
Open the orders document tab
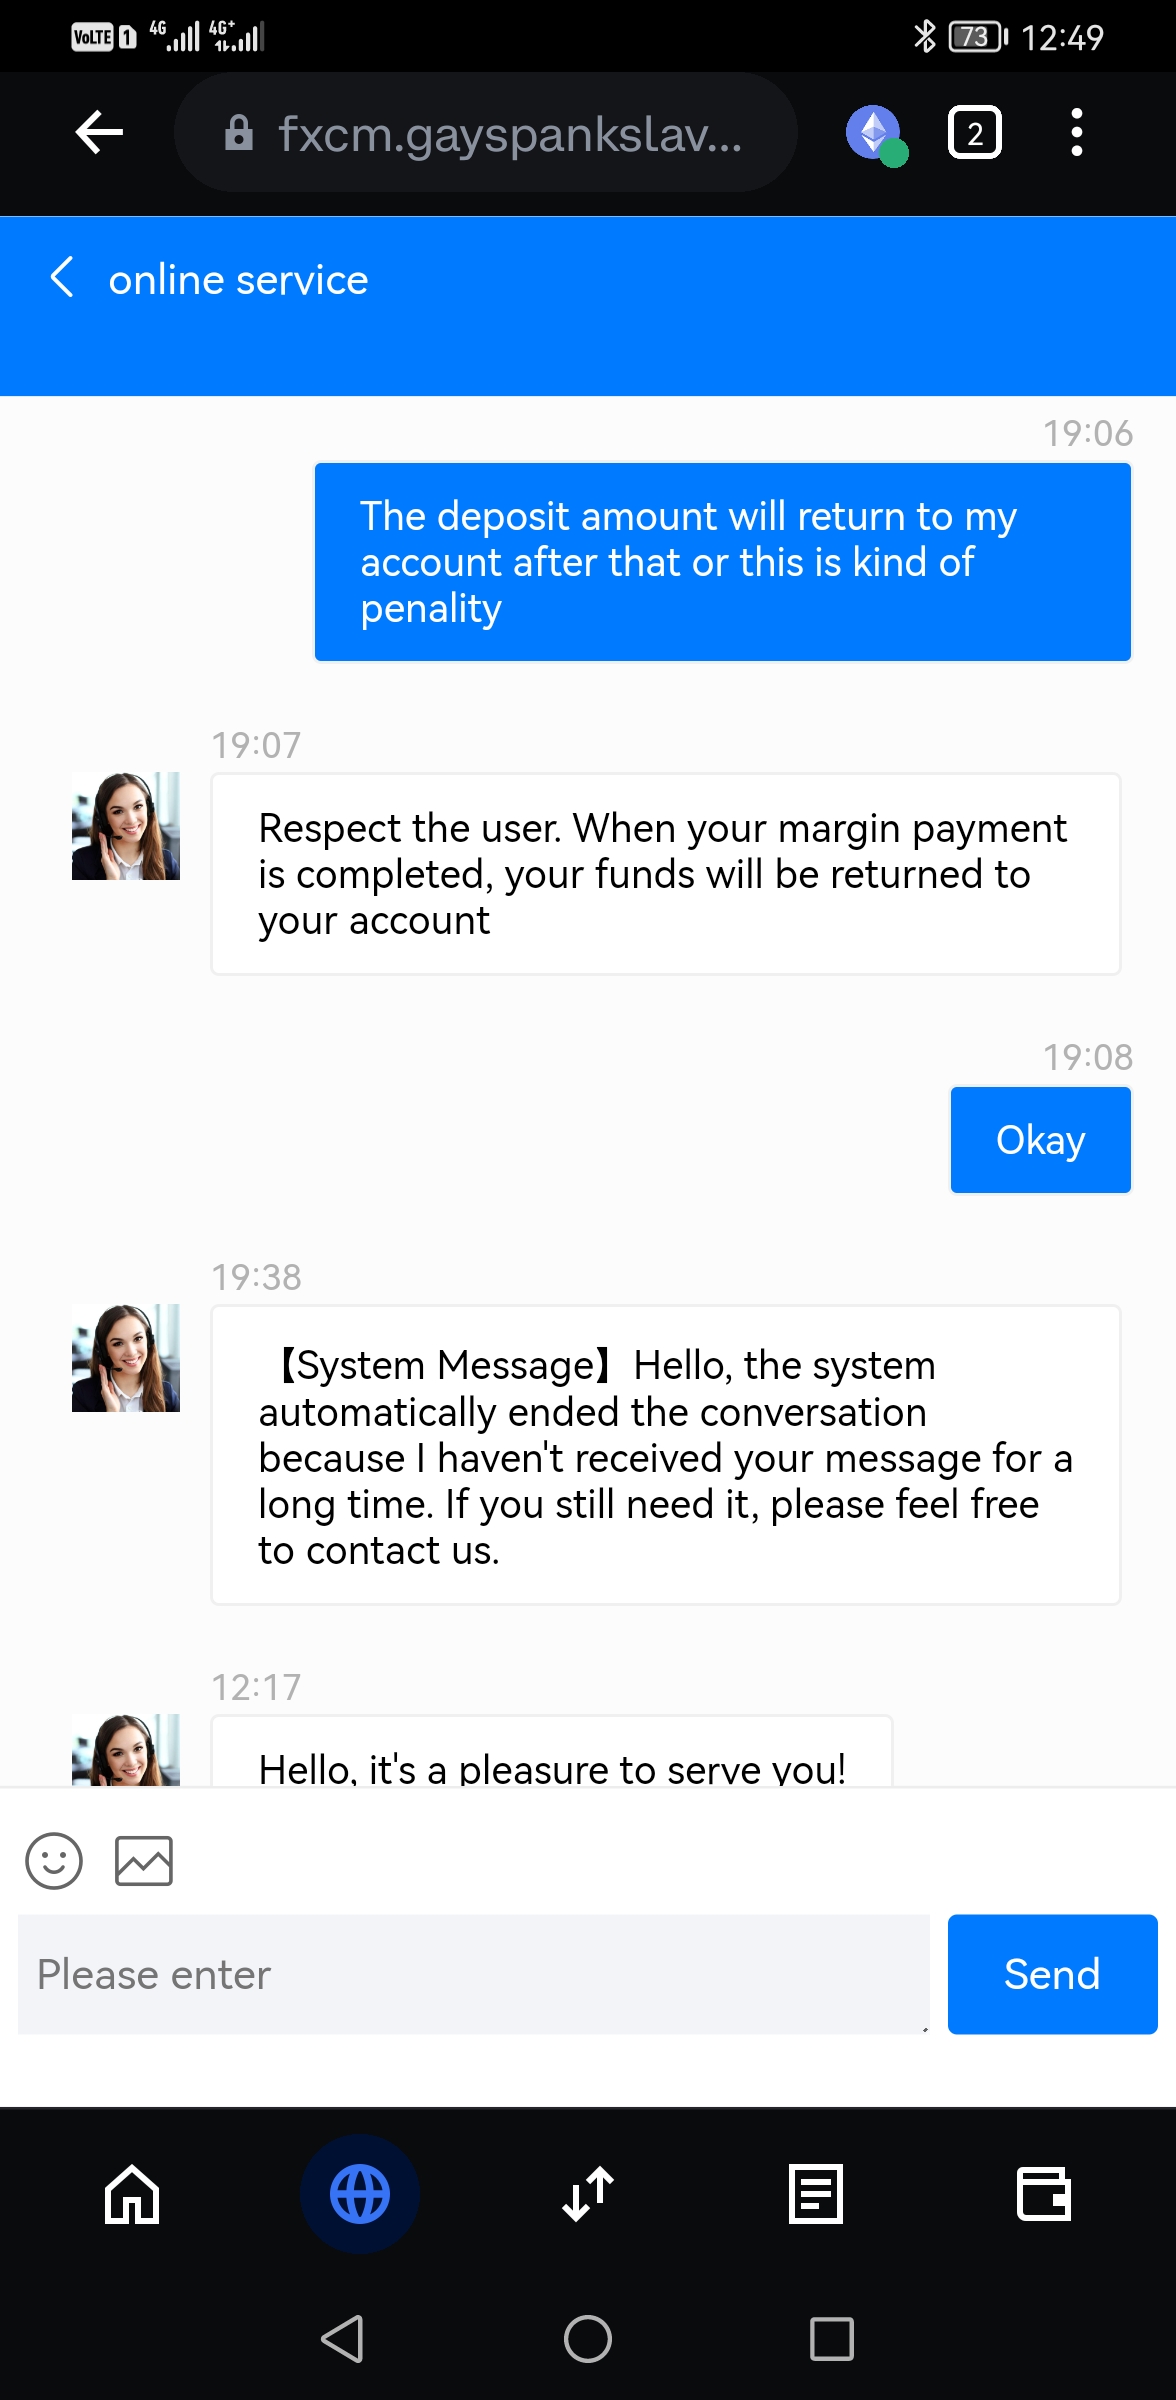pyautogui.click(x=816, y=2194)
